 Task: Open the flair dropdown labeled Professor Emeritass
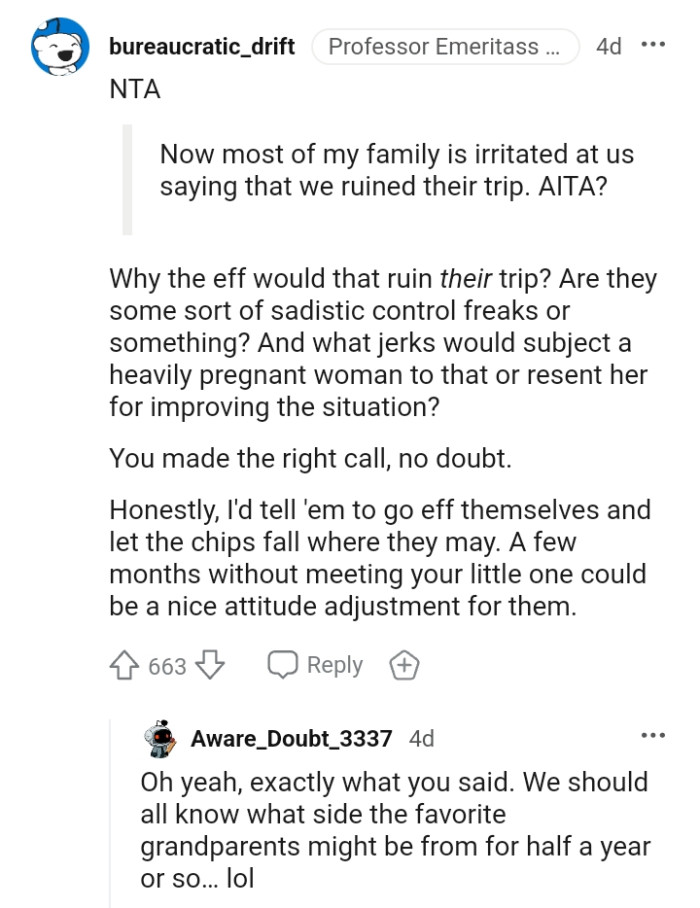coord(446,45)
